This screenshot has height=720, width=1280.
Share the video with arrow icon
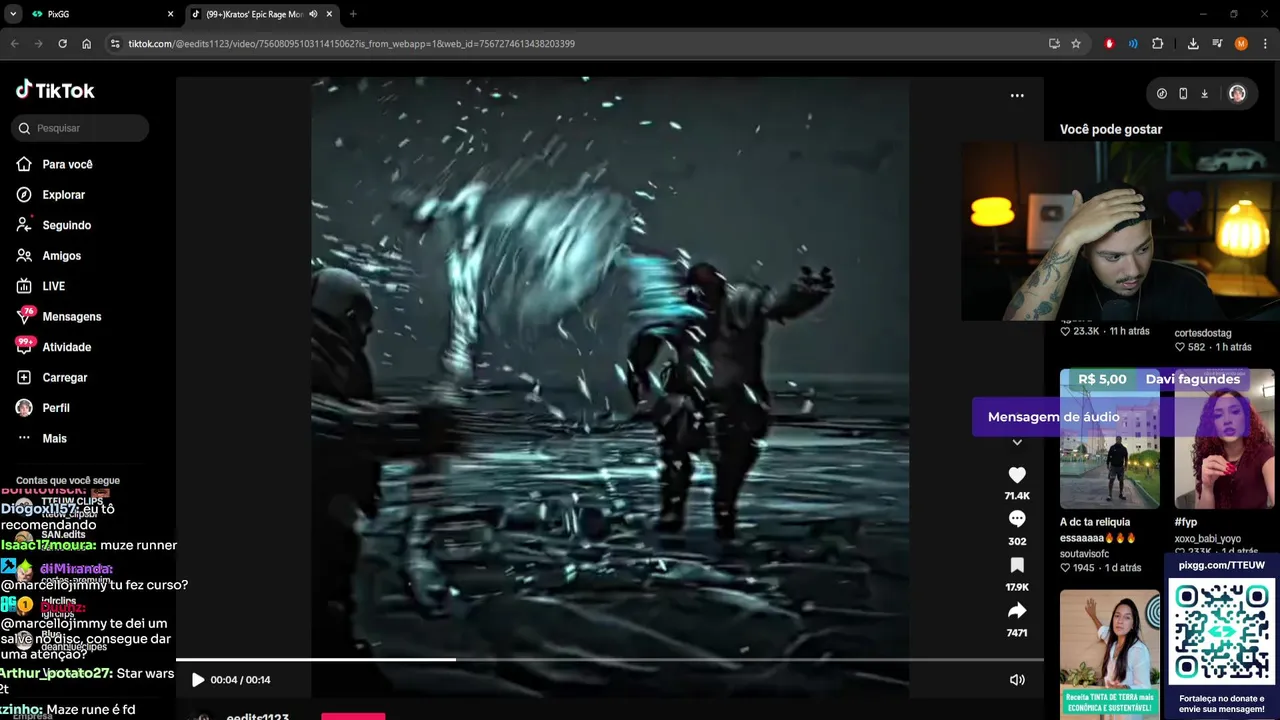click(x=1017, y=610)
